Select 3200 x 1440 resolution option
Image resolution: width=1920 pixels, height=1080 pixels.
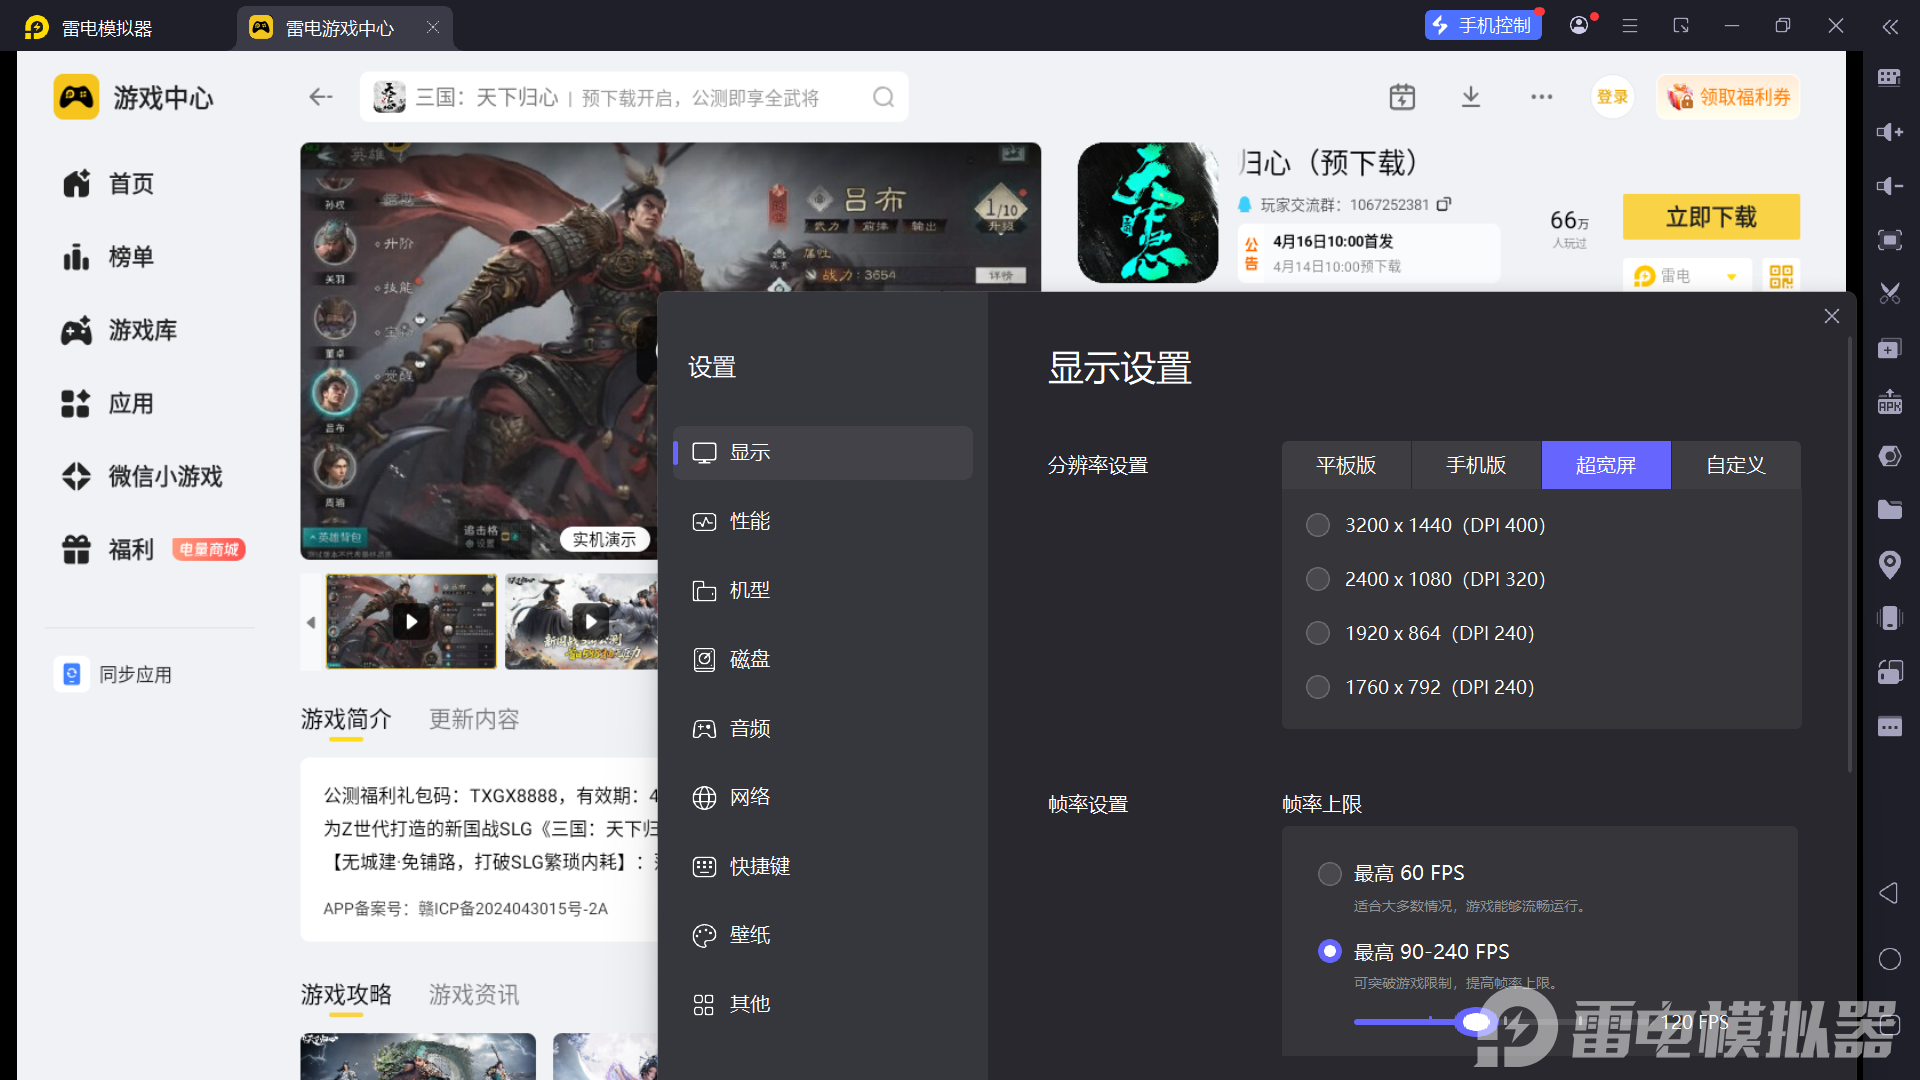[x=1318, y=525]
